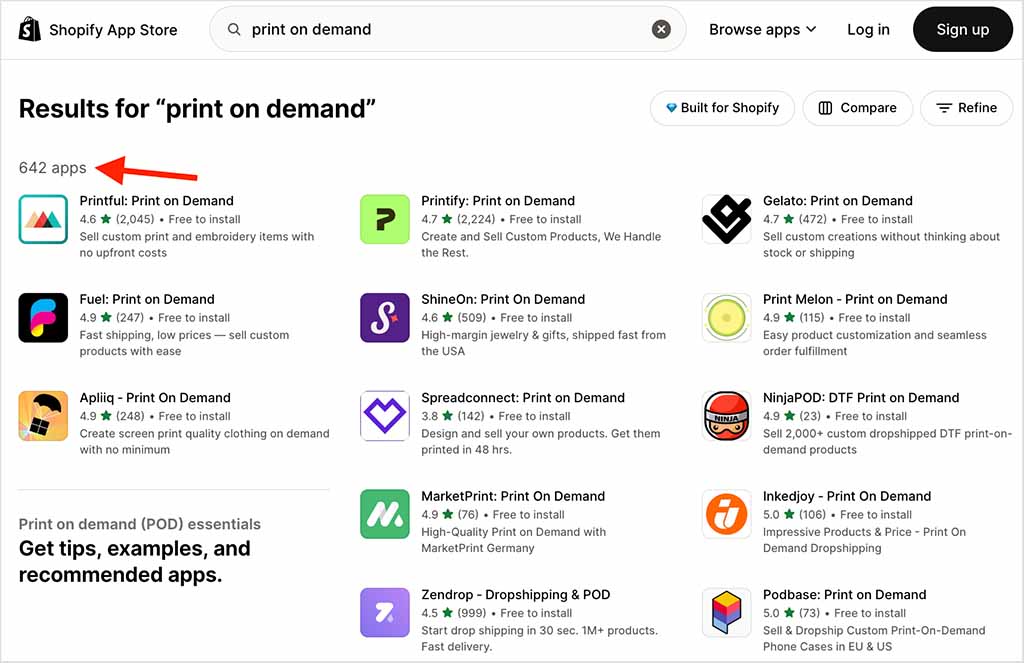Open 'MarketPrint: Print On Demand' title link
This screenshot has height=663, width=1024.
pyautogui.click(x=513, y=496)
